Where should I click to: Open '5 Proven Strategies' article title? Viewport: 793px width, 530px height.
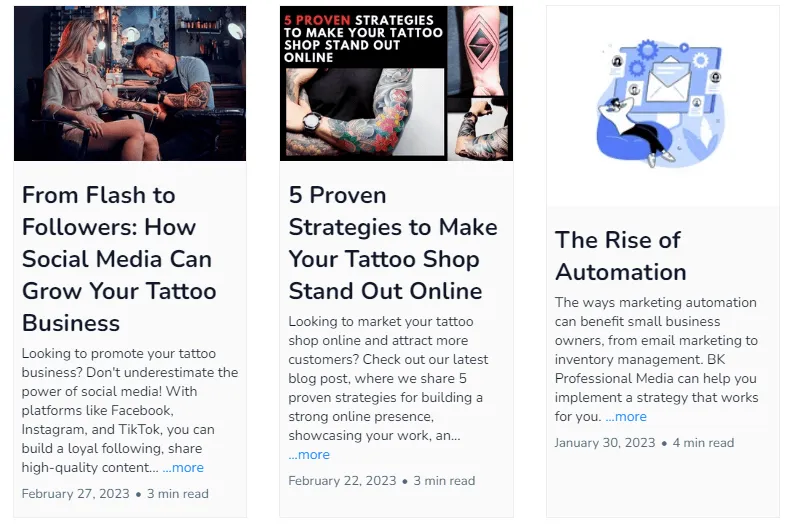click(393, 243)
